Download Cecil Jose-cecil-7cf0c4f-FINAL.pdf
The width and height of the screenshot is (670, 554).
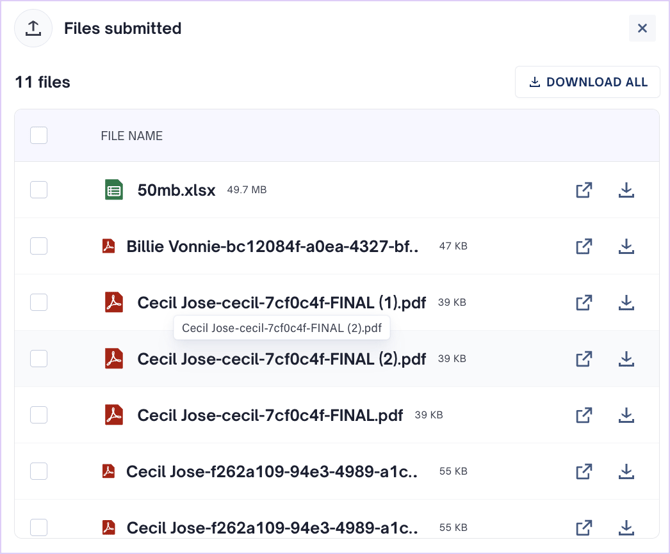point(626,414)
